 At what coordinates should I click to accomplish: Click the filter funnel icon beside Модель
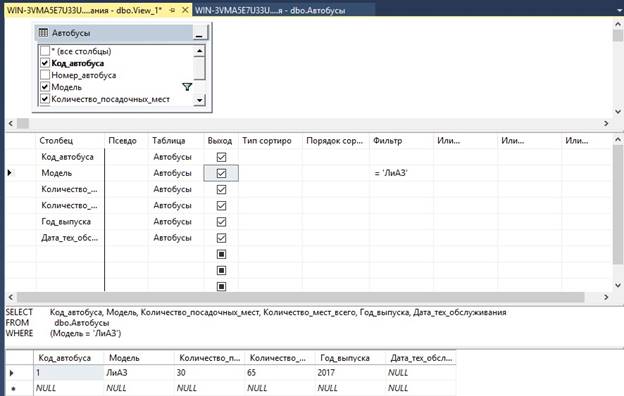187,87
